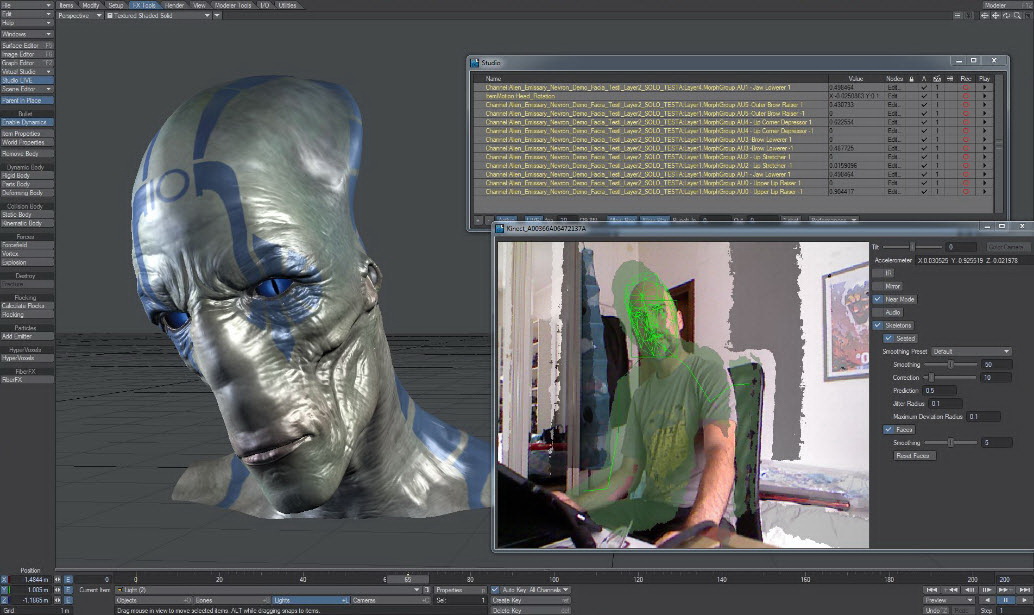Viewport: 1034px width, 615px height.
Task: Open the Smoothing Preset dropdown
Action: coord(970,352)
